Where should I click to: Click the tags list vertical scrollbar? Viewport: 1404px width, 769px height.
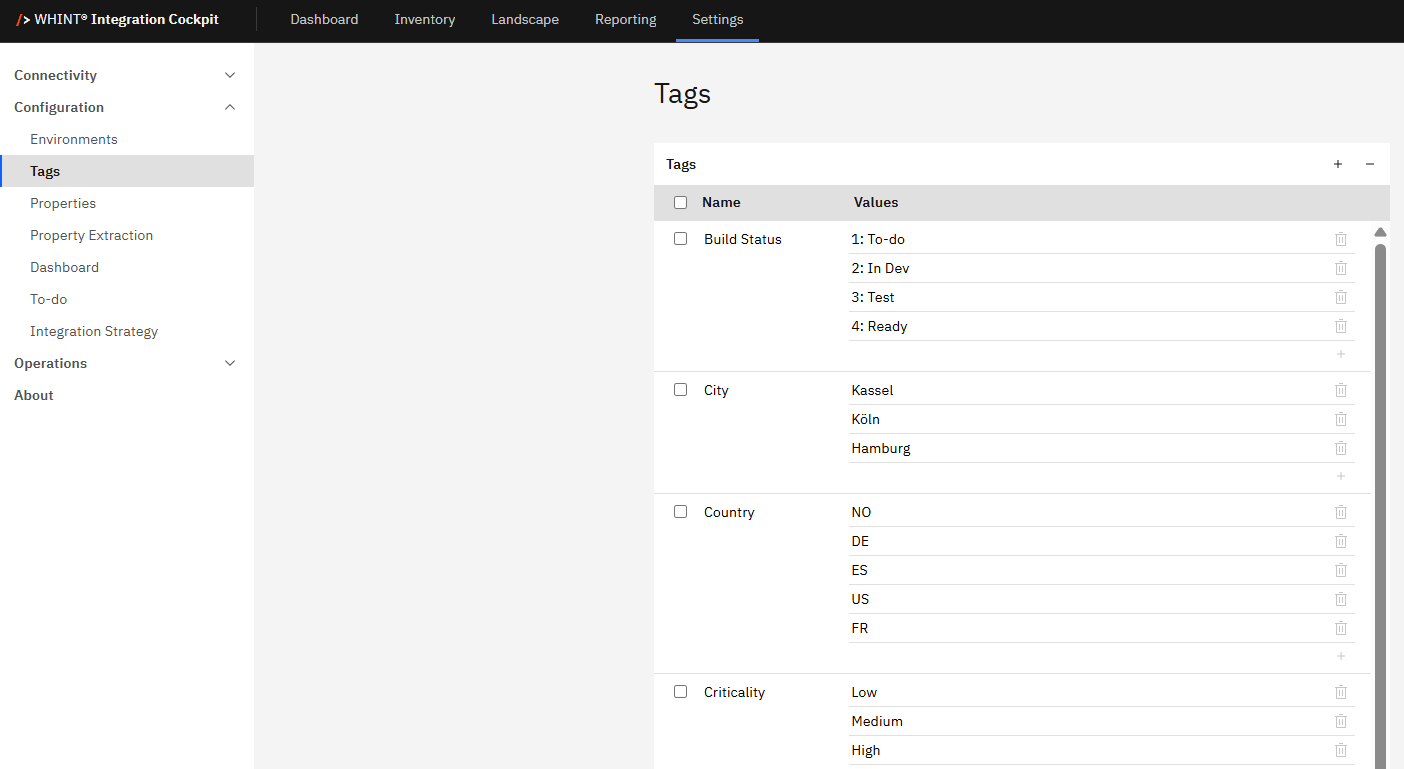click(1380, 500)
